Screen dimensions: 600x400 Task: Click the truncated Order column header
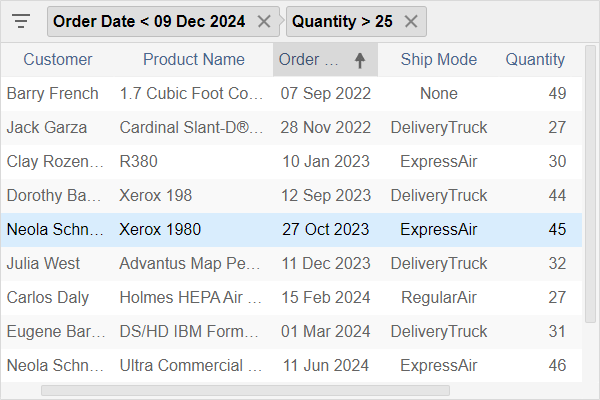point(308,60)
